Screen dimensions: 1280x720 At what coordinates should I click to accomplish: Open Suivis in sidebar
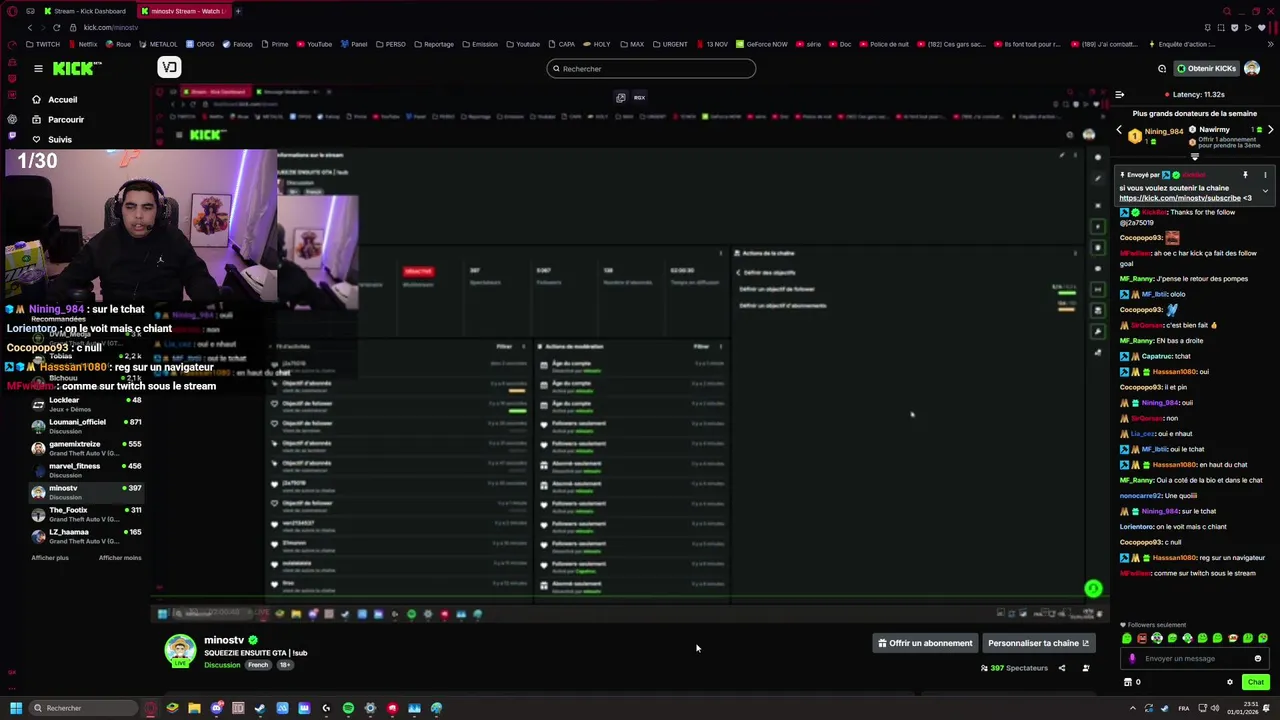[52, 140]
